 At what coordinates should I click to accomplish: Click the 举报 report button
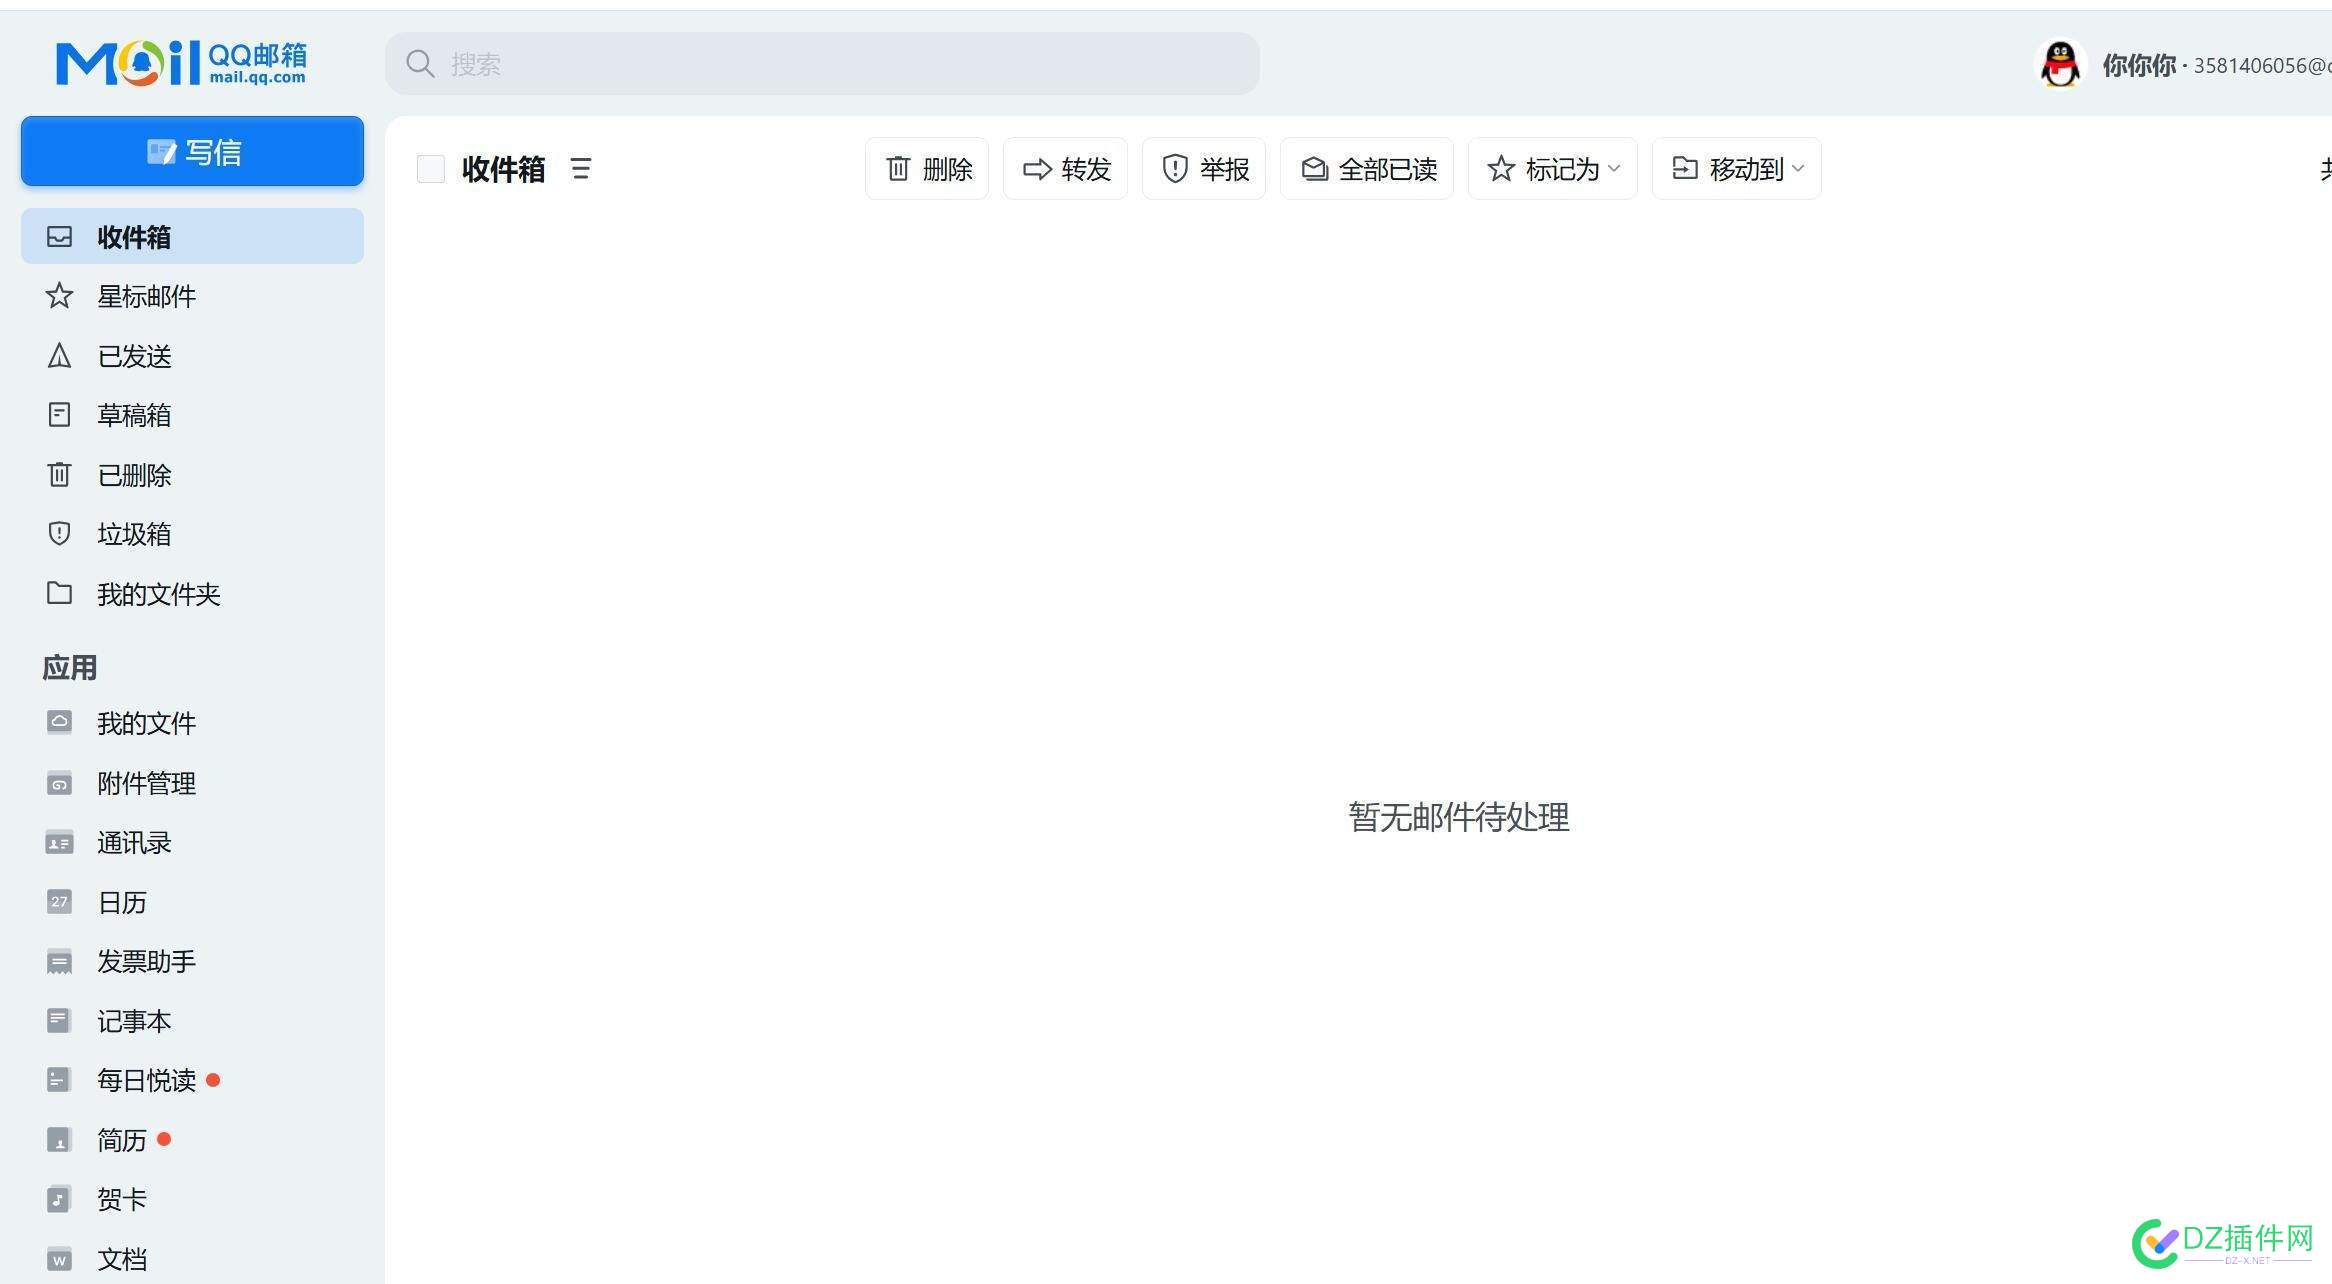click(x=1204, y=169)
